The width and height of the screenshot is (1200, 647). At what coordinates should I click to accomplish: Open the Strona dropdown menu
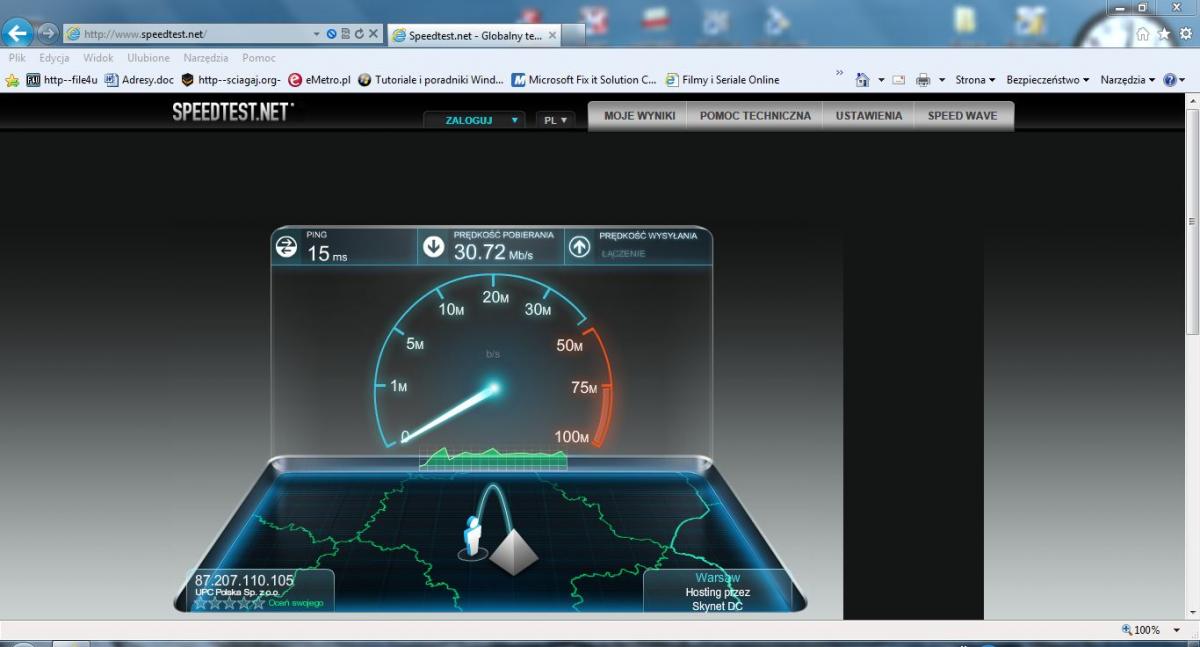[975, 80]
